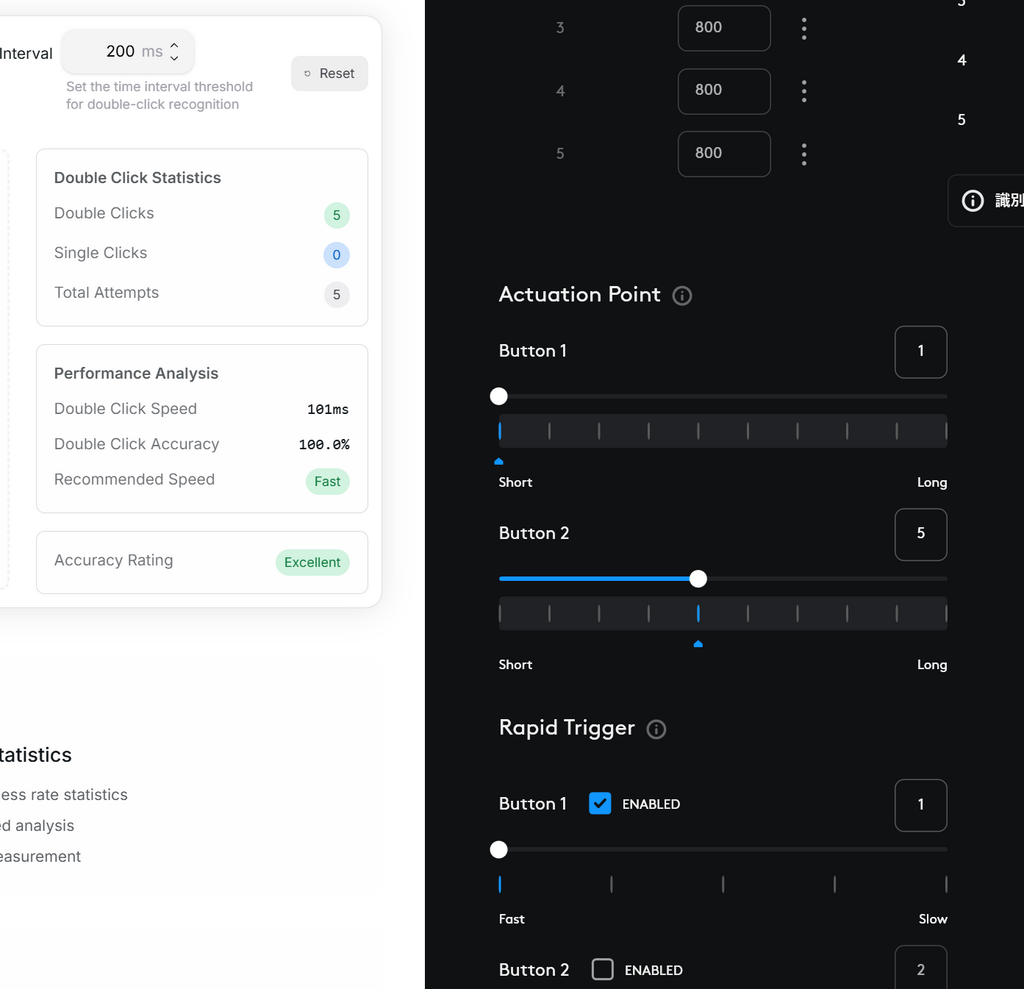Click the row 4 value field 800
The width and height of the screenshot is (1024, 989).
[723, 91]
